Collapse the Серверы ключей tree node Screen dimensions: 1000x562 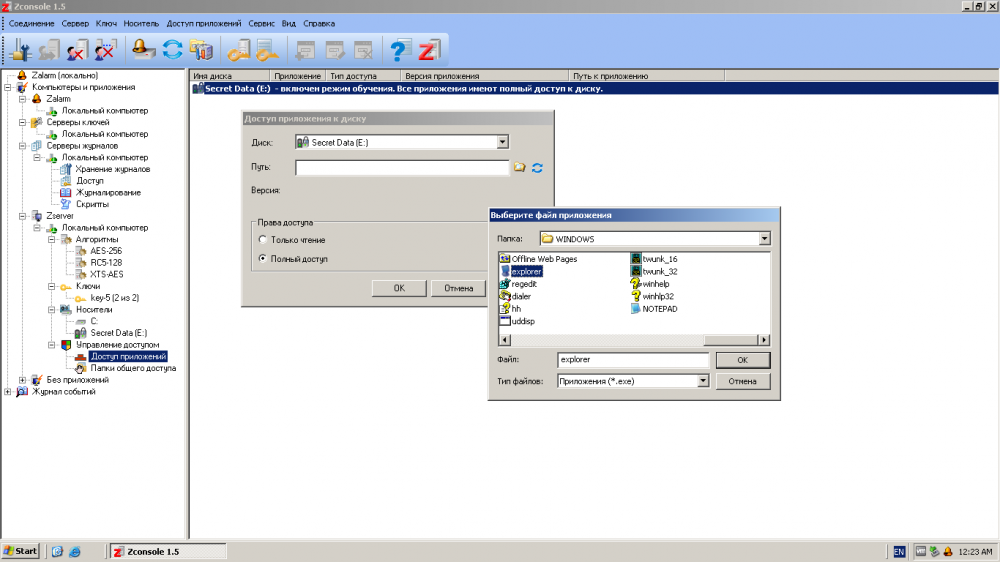(22, 122)
